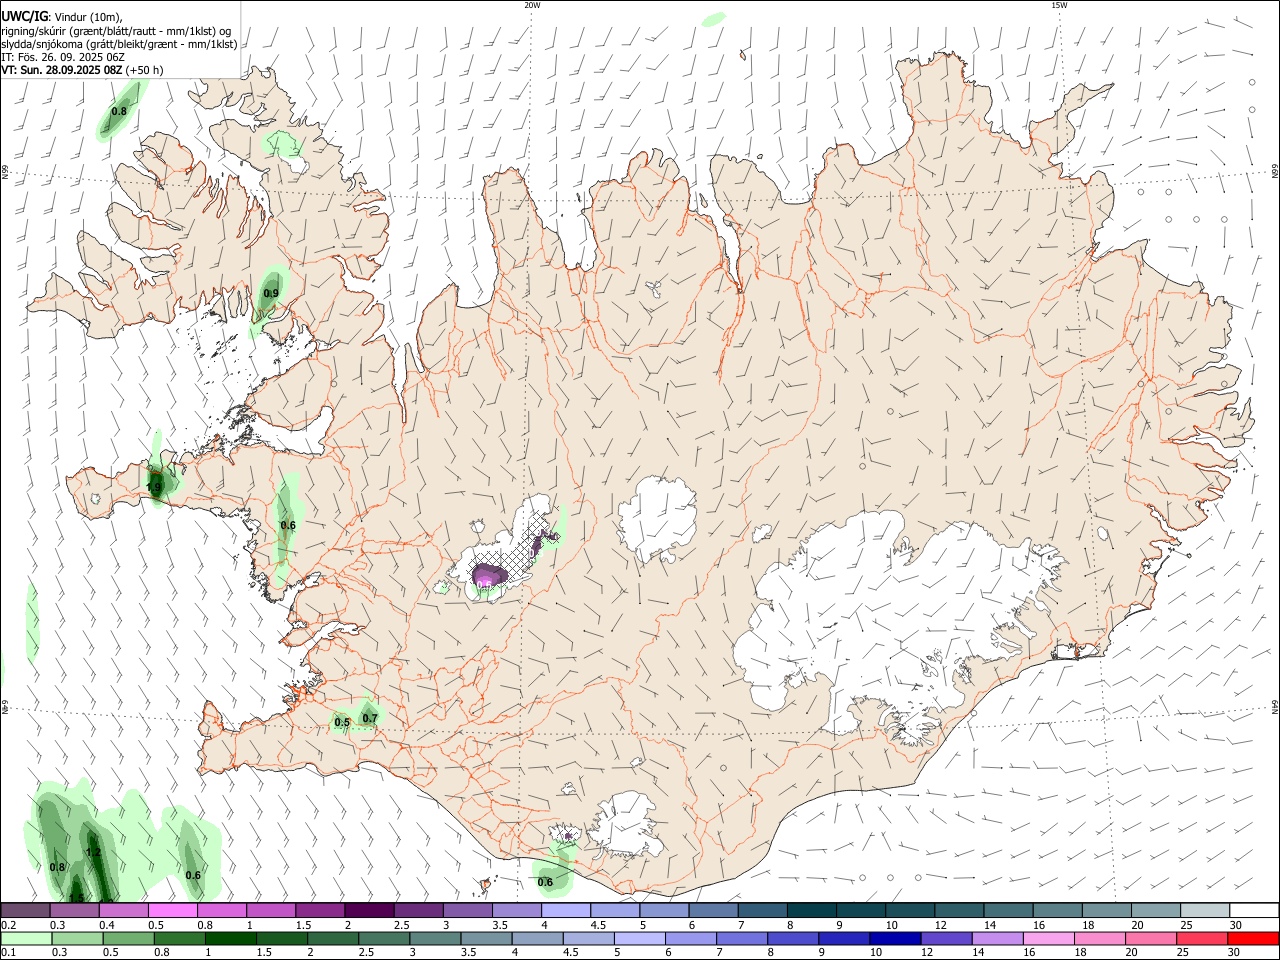1280x960 pixels.
Task: Click the 0.6 value near the south coast glacier
Action: (545, 882)
